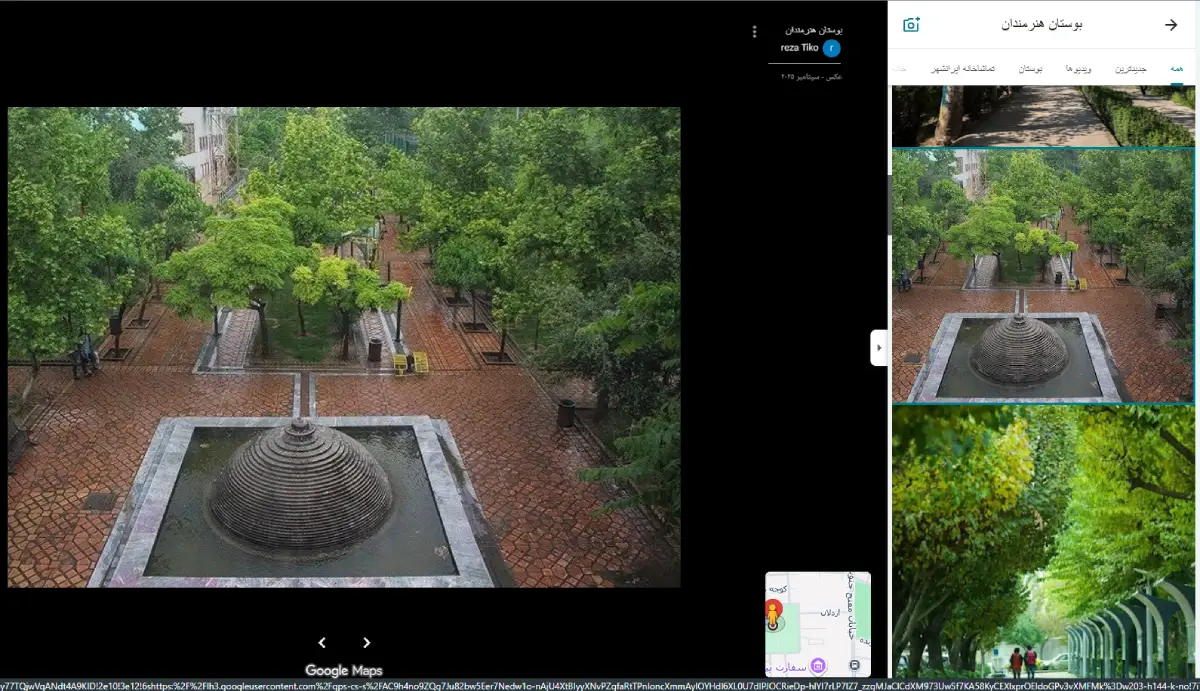Click the back arrow in photo panel header

[1171, 25]
